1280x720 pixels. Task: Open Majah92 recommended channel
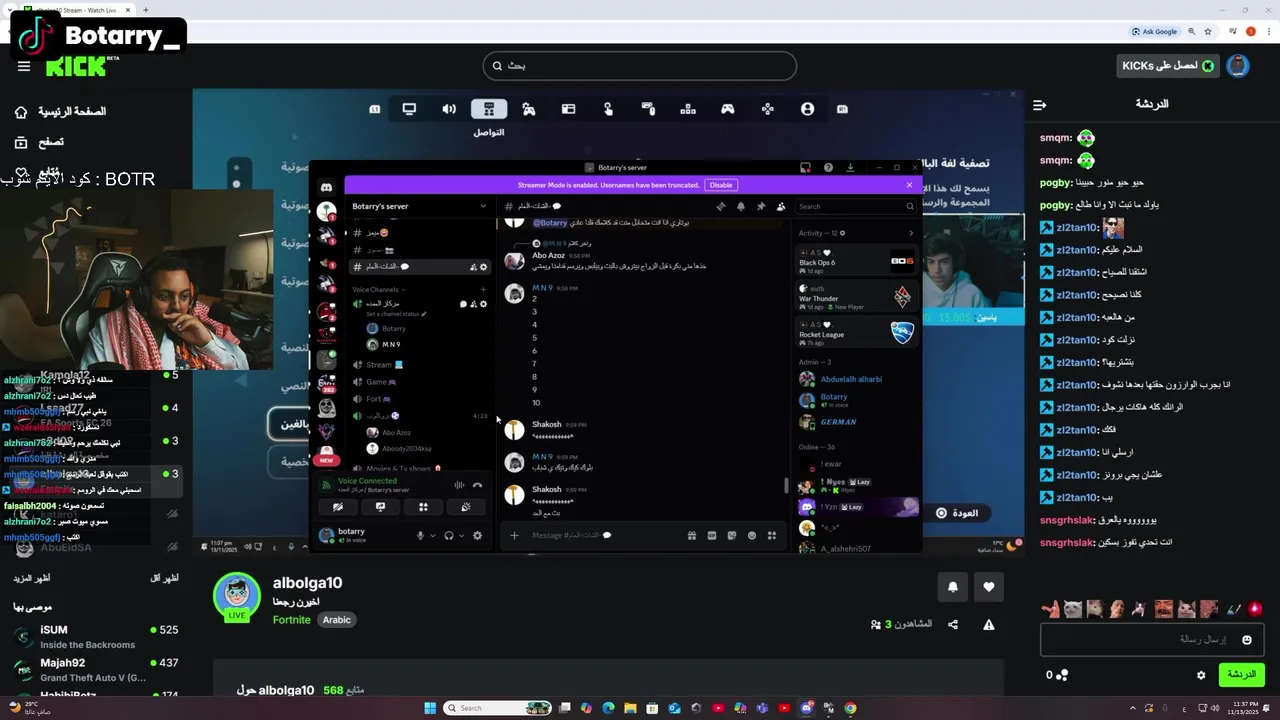(95, 669)
